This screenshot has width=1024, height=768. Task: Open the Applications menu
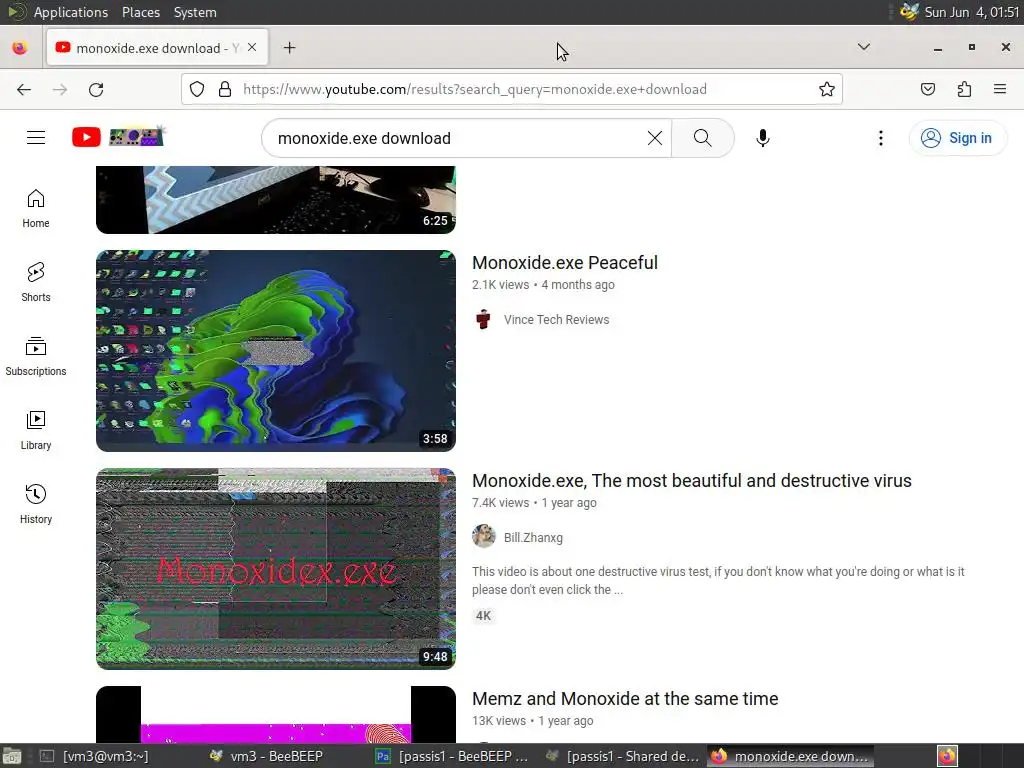[71, 12]
